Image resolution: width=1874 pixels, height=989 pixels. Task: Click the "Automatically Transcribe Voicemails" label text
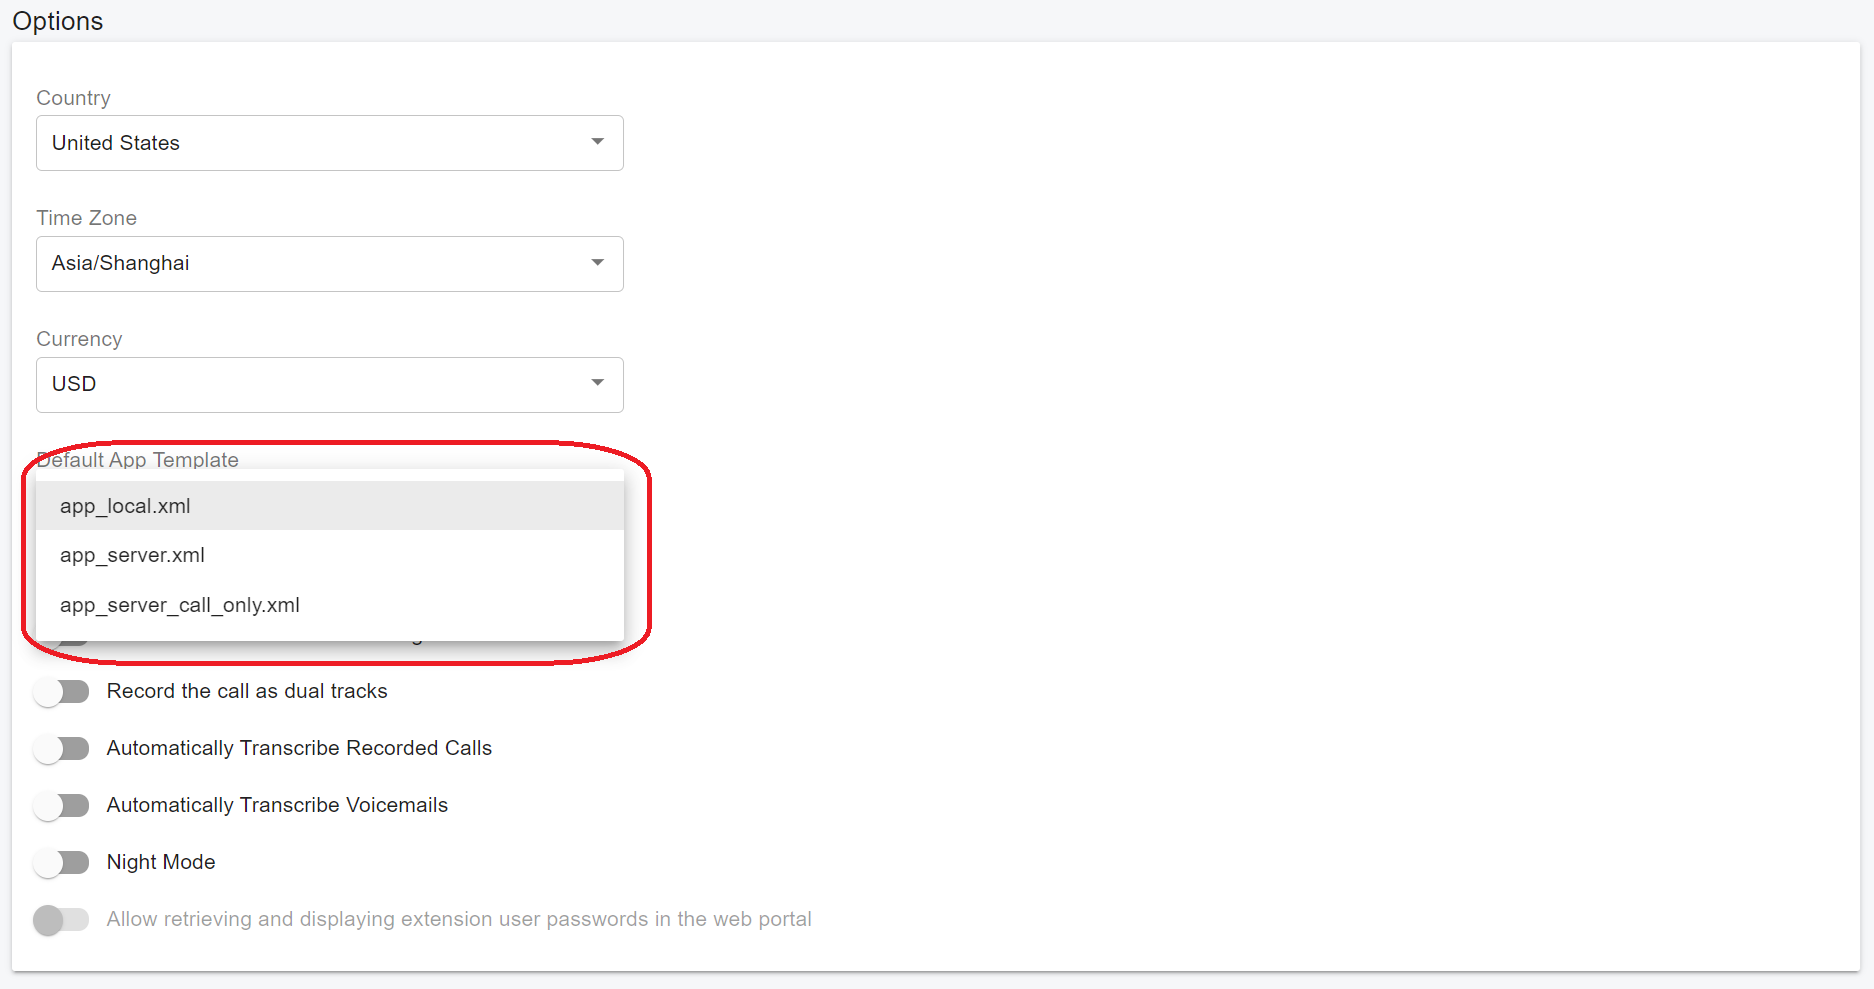277,805
